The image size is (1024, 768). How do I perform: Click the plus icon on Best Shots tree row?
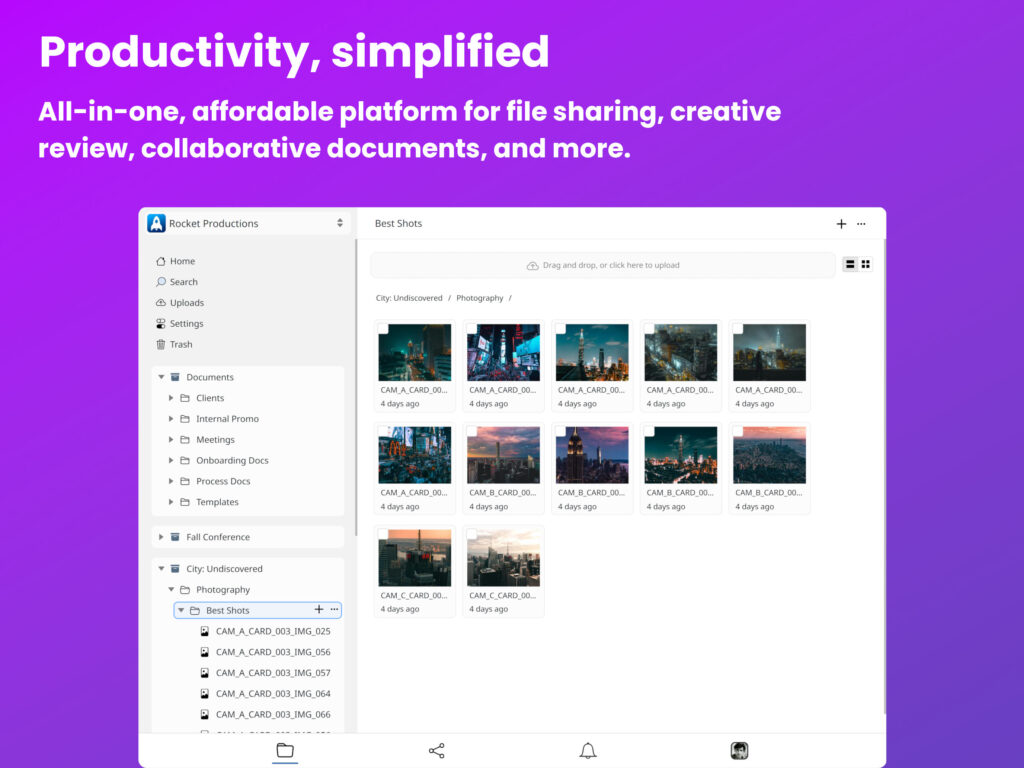319,610
